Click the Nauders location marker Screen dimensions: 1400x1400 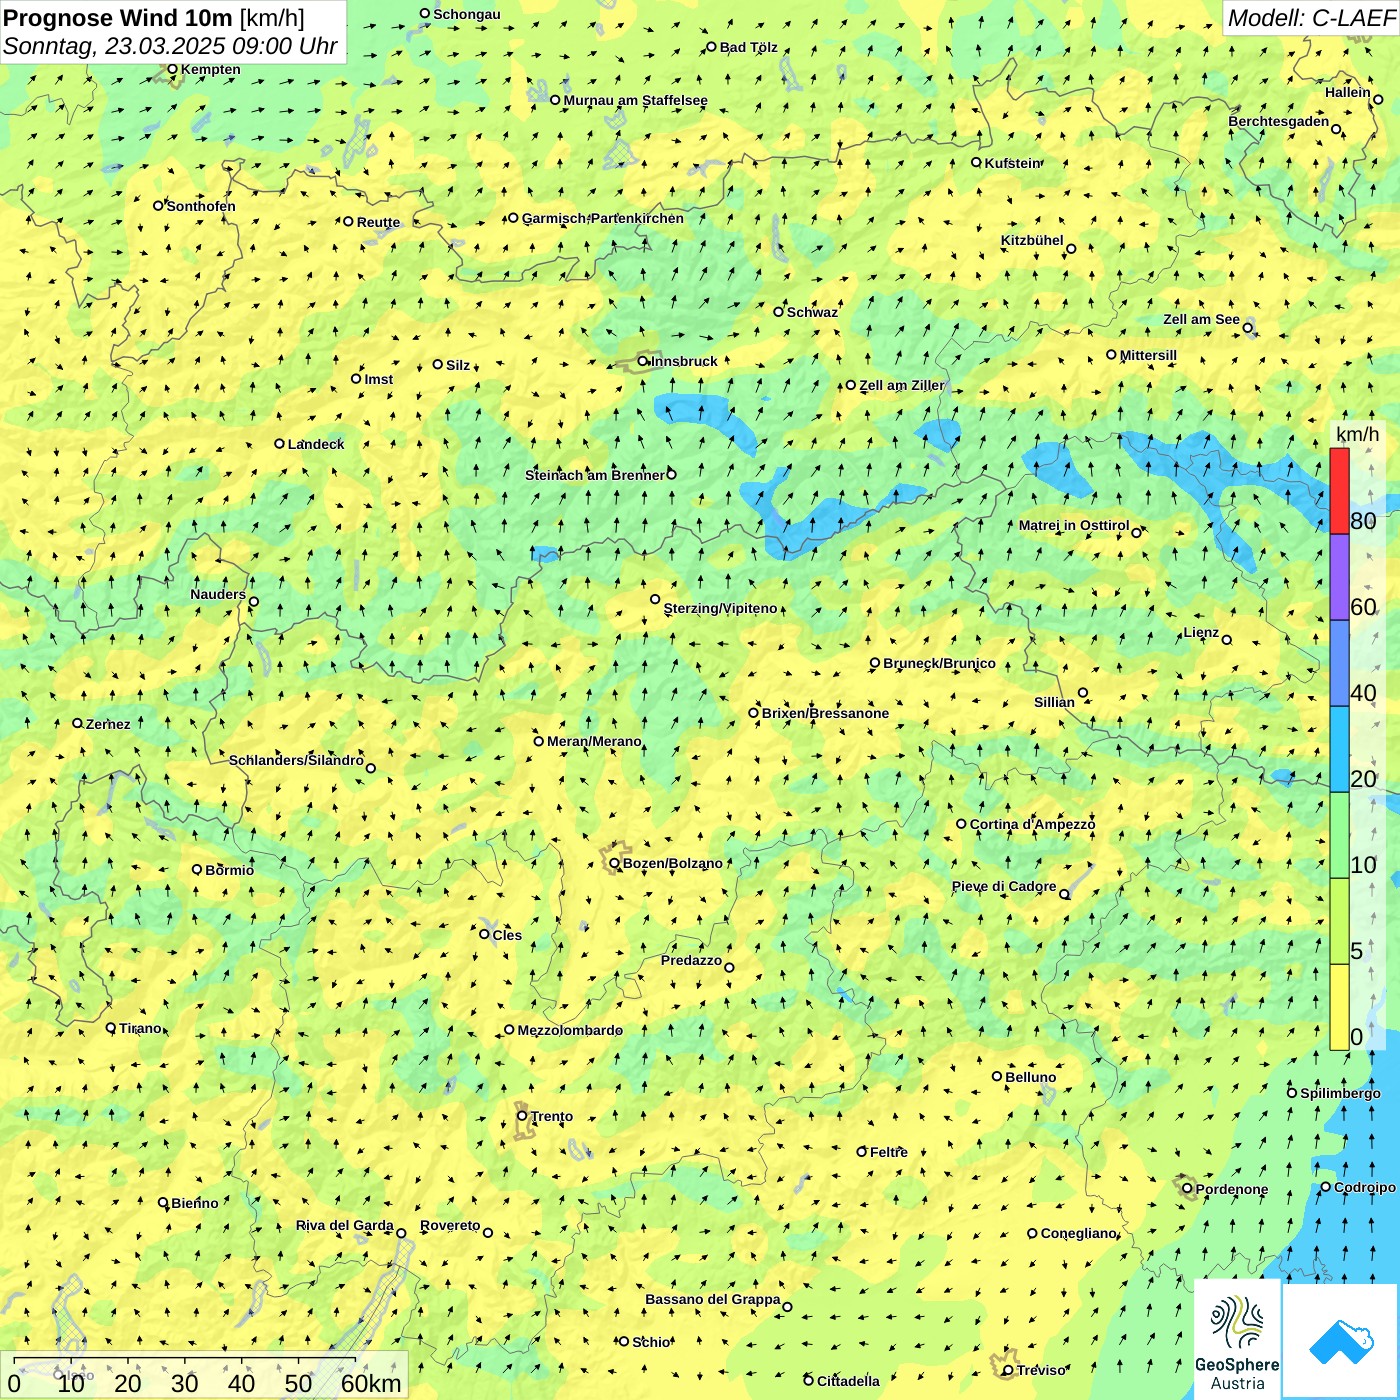click(254, 602)
